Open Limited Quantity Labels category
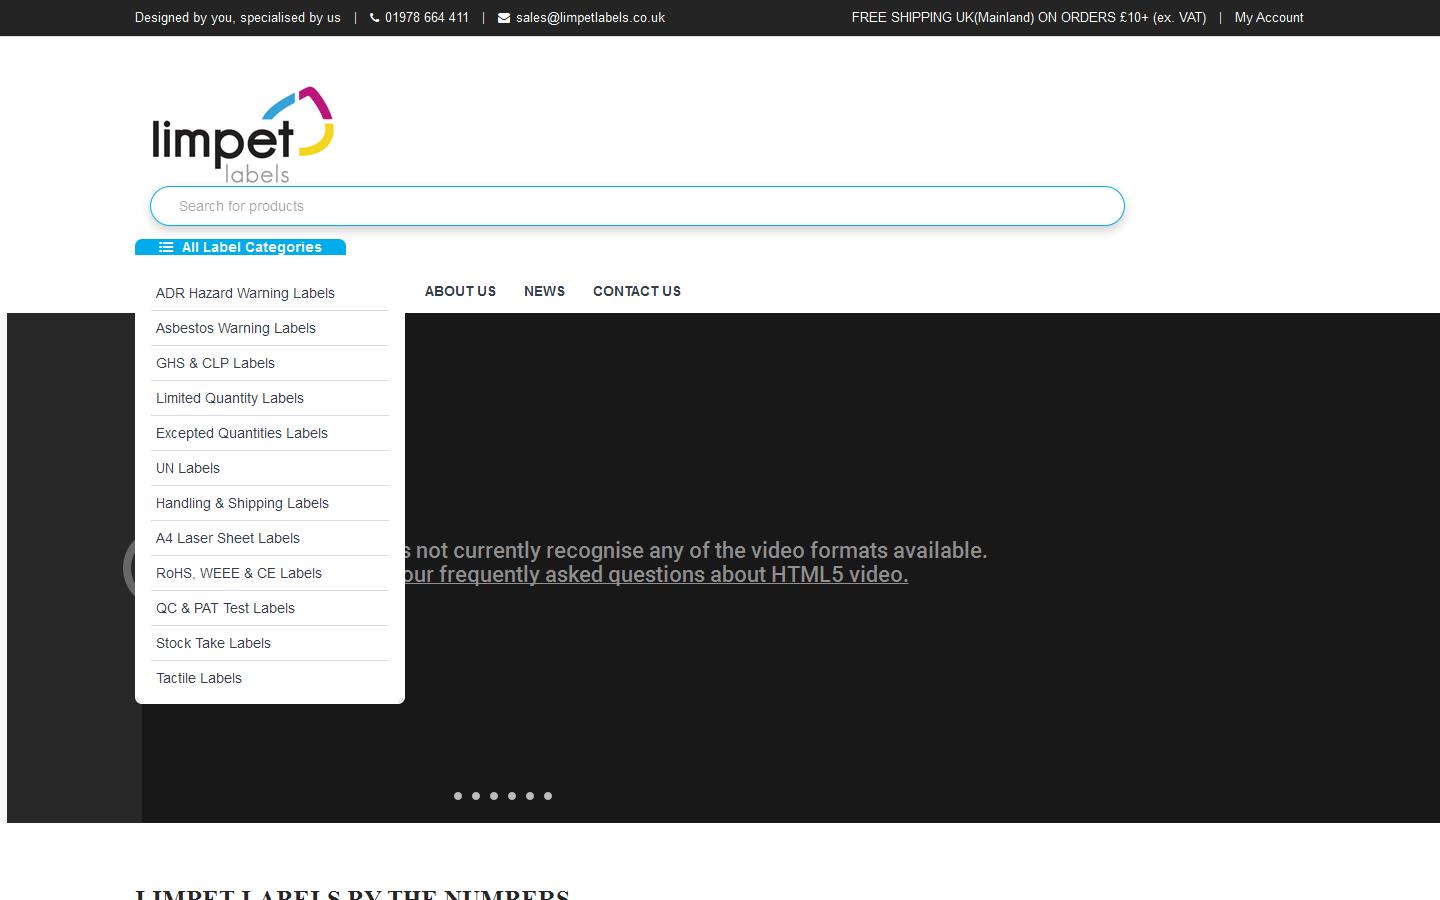Screen dimensions: 1440x900 (x=229, y=398)
